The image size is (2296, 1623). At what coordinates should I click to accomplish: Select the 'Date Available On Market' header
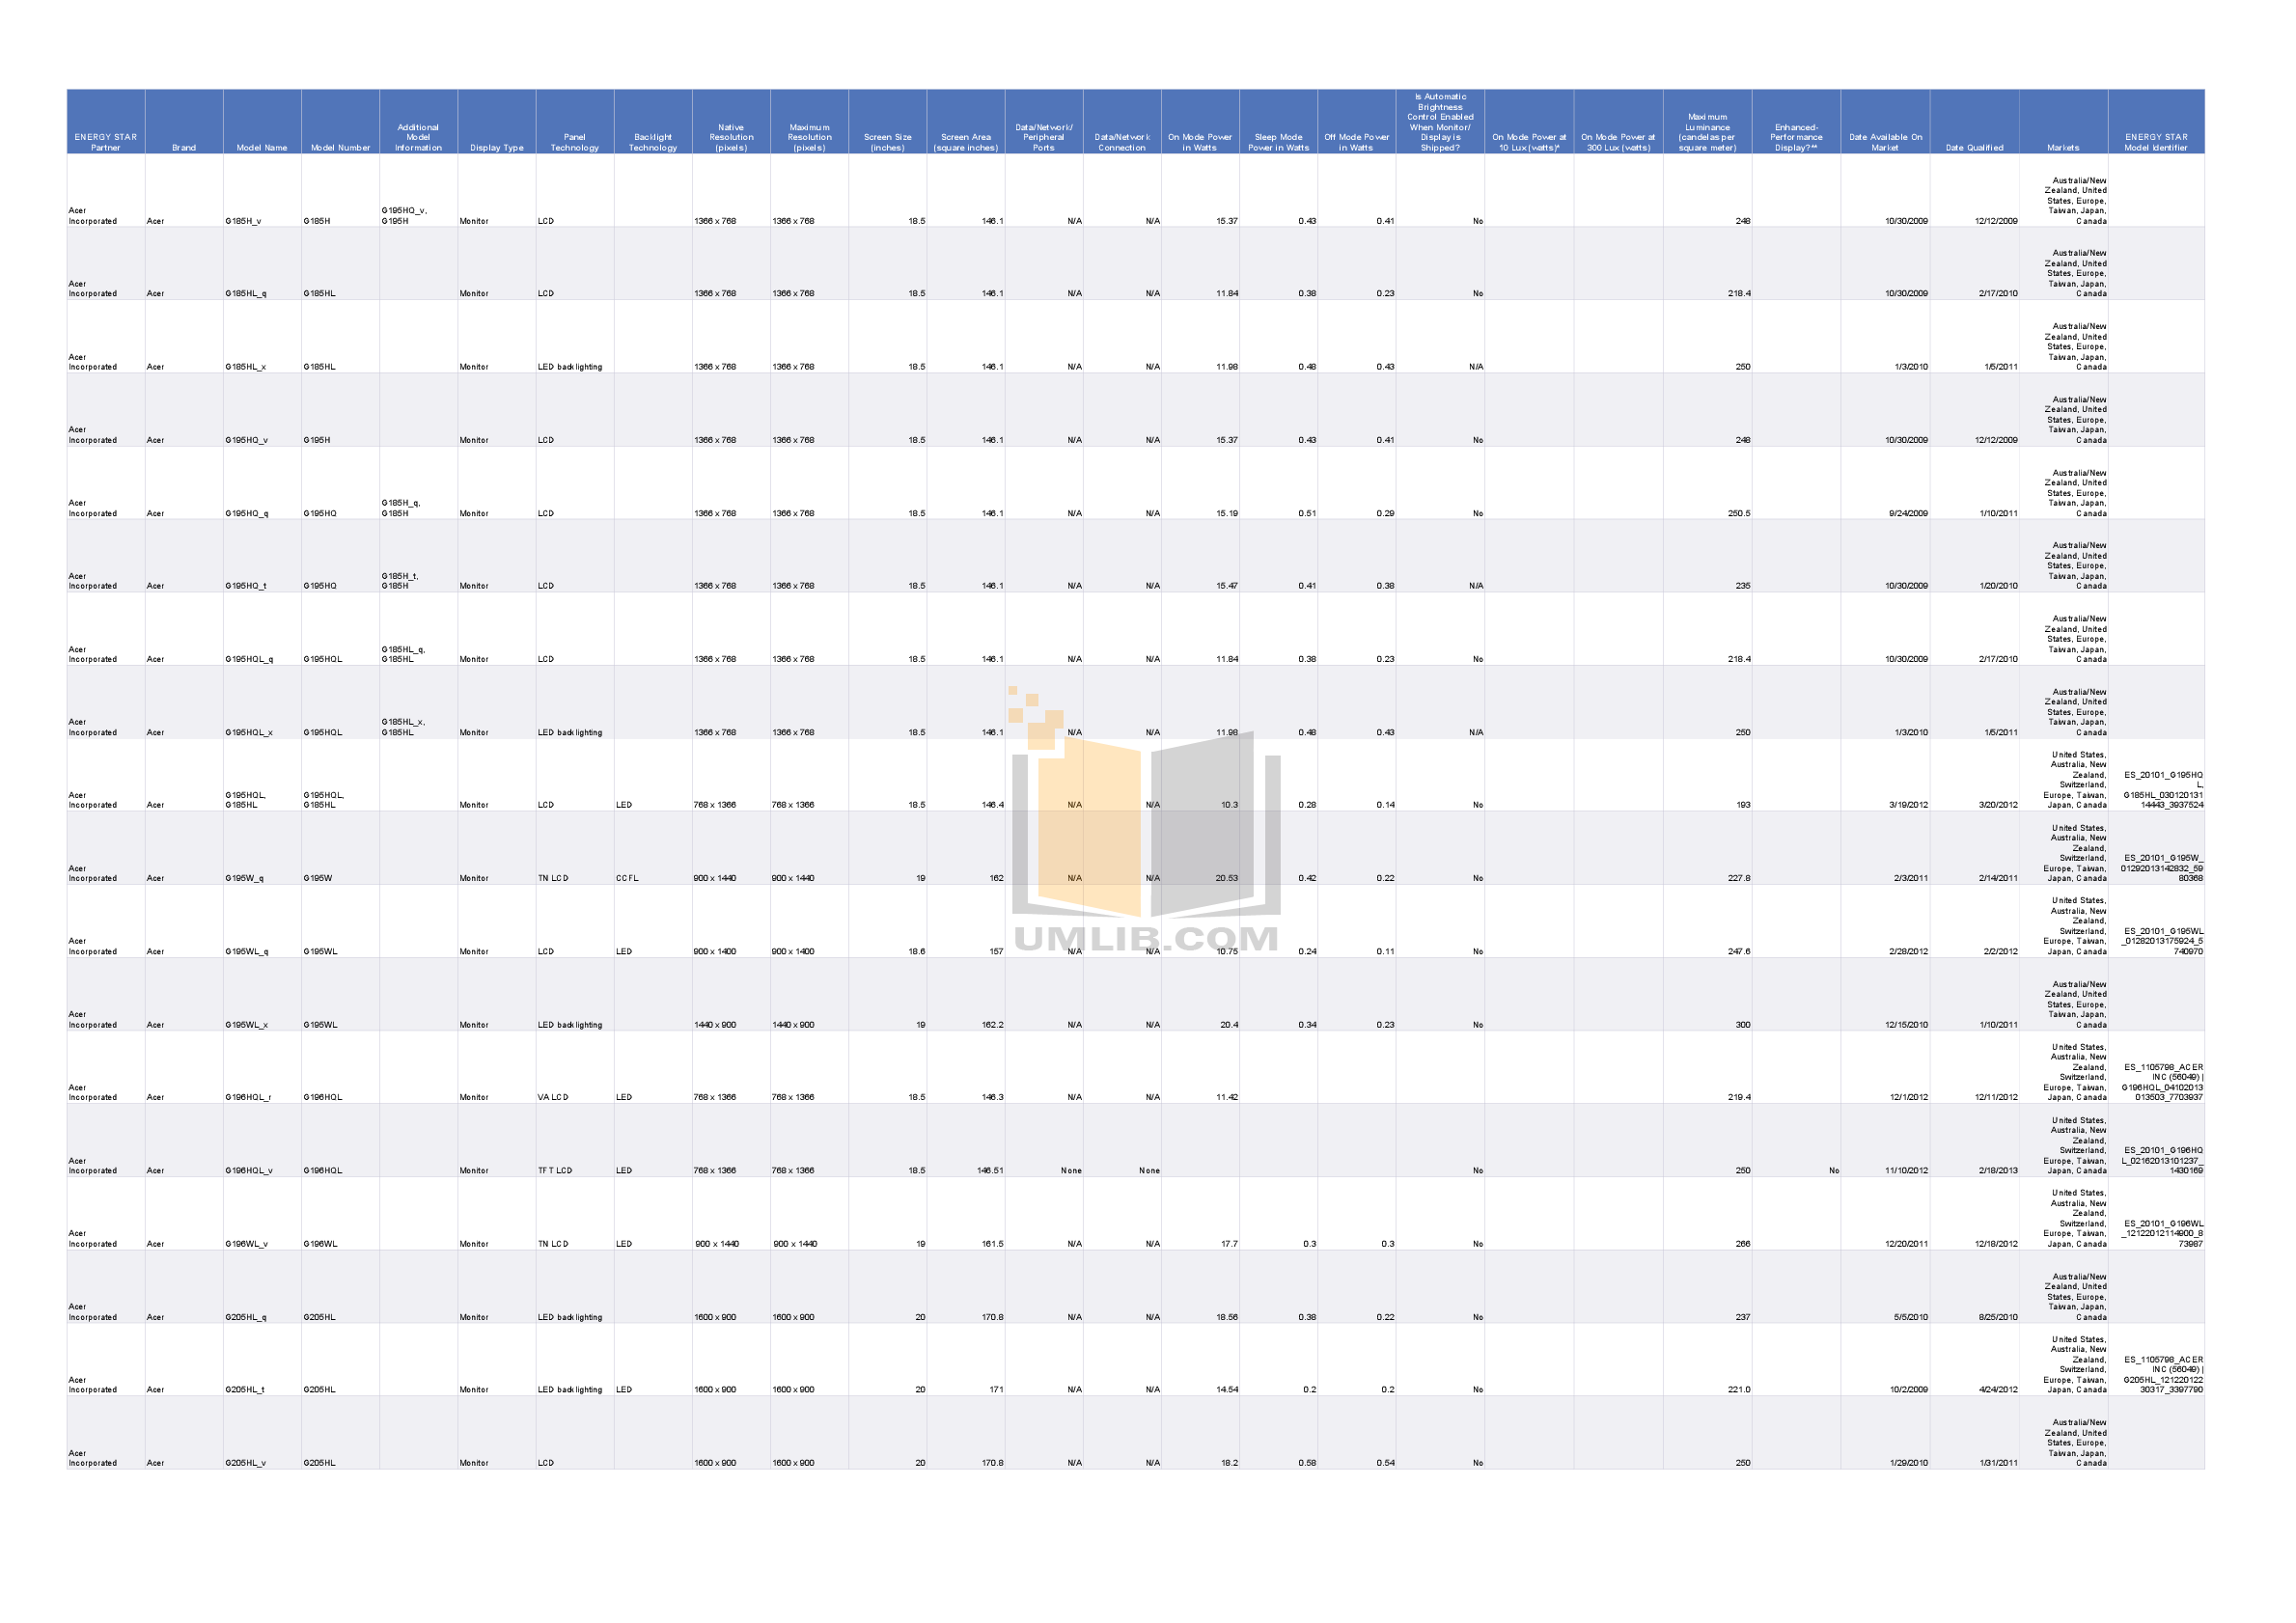click(1885, 142)
